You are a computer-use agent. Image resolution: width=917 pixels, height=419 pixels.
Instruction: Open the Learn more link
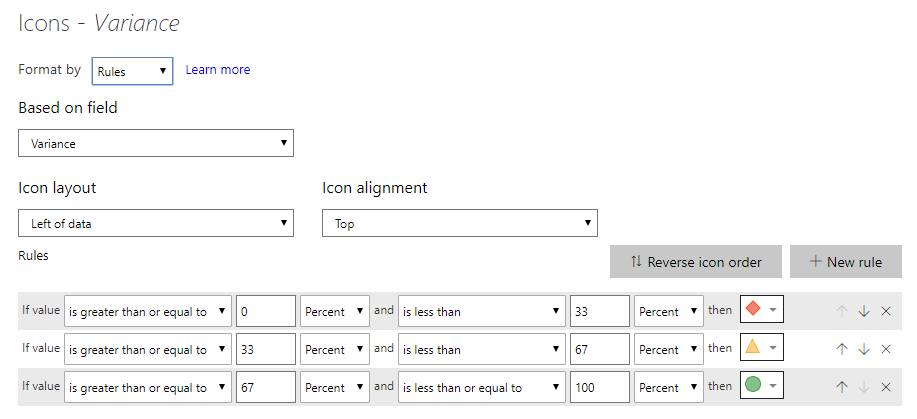click(x=218, y=70)
